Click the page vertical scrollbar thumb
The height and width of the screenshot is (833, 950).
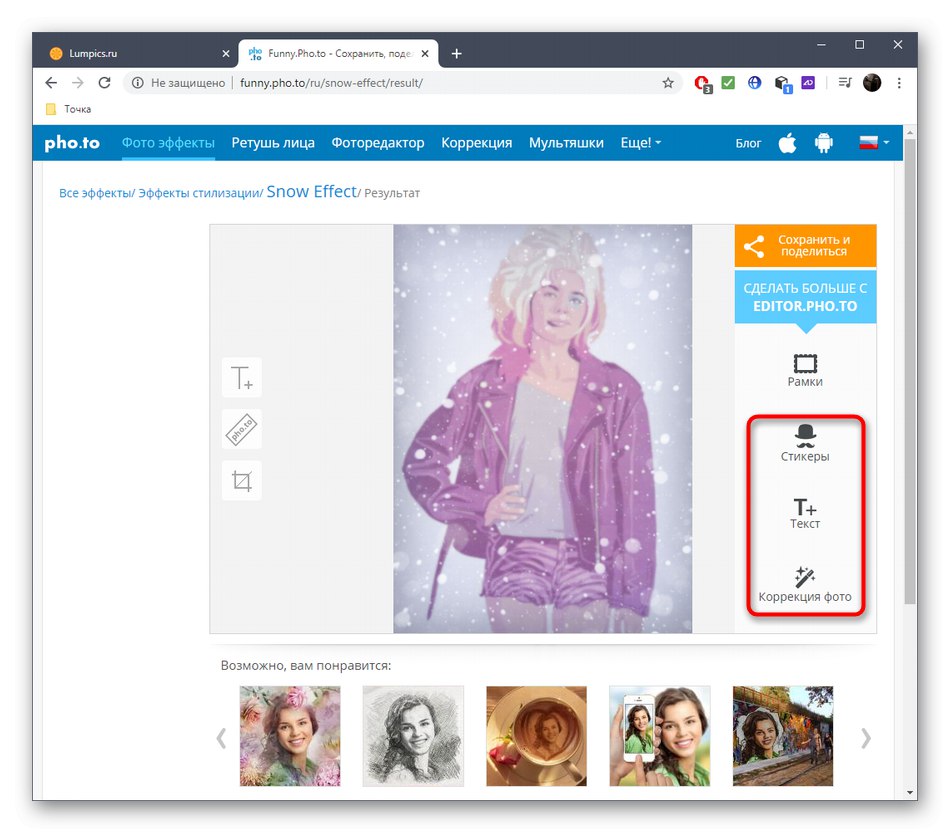click(x=909, y=371)
